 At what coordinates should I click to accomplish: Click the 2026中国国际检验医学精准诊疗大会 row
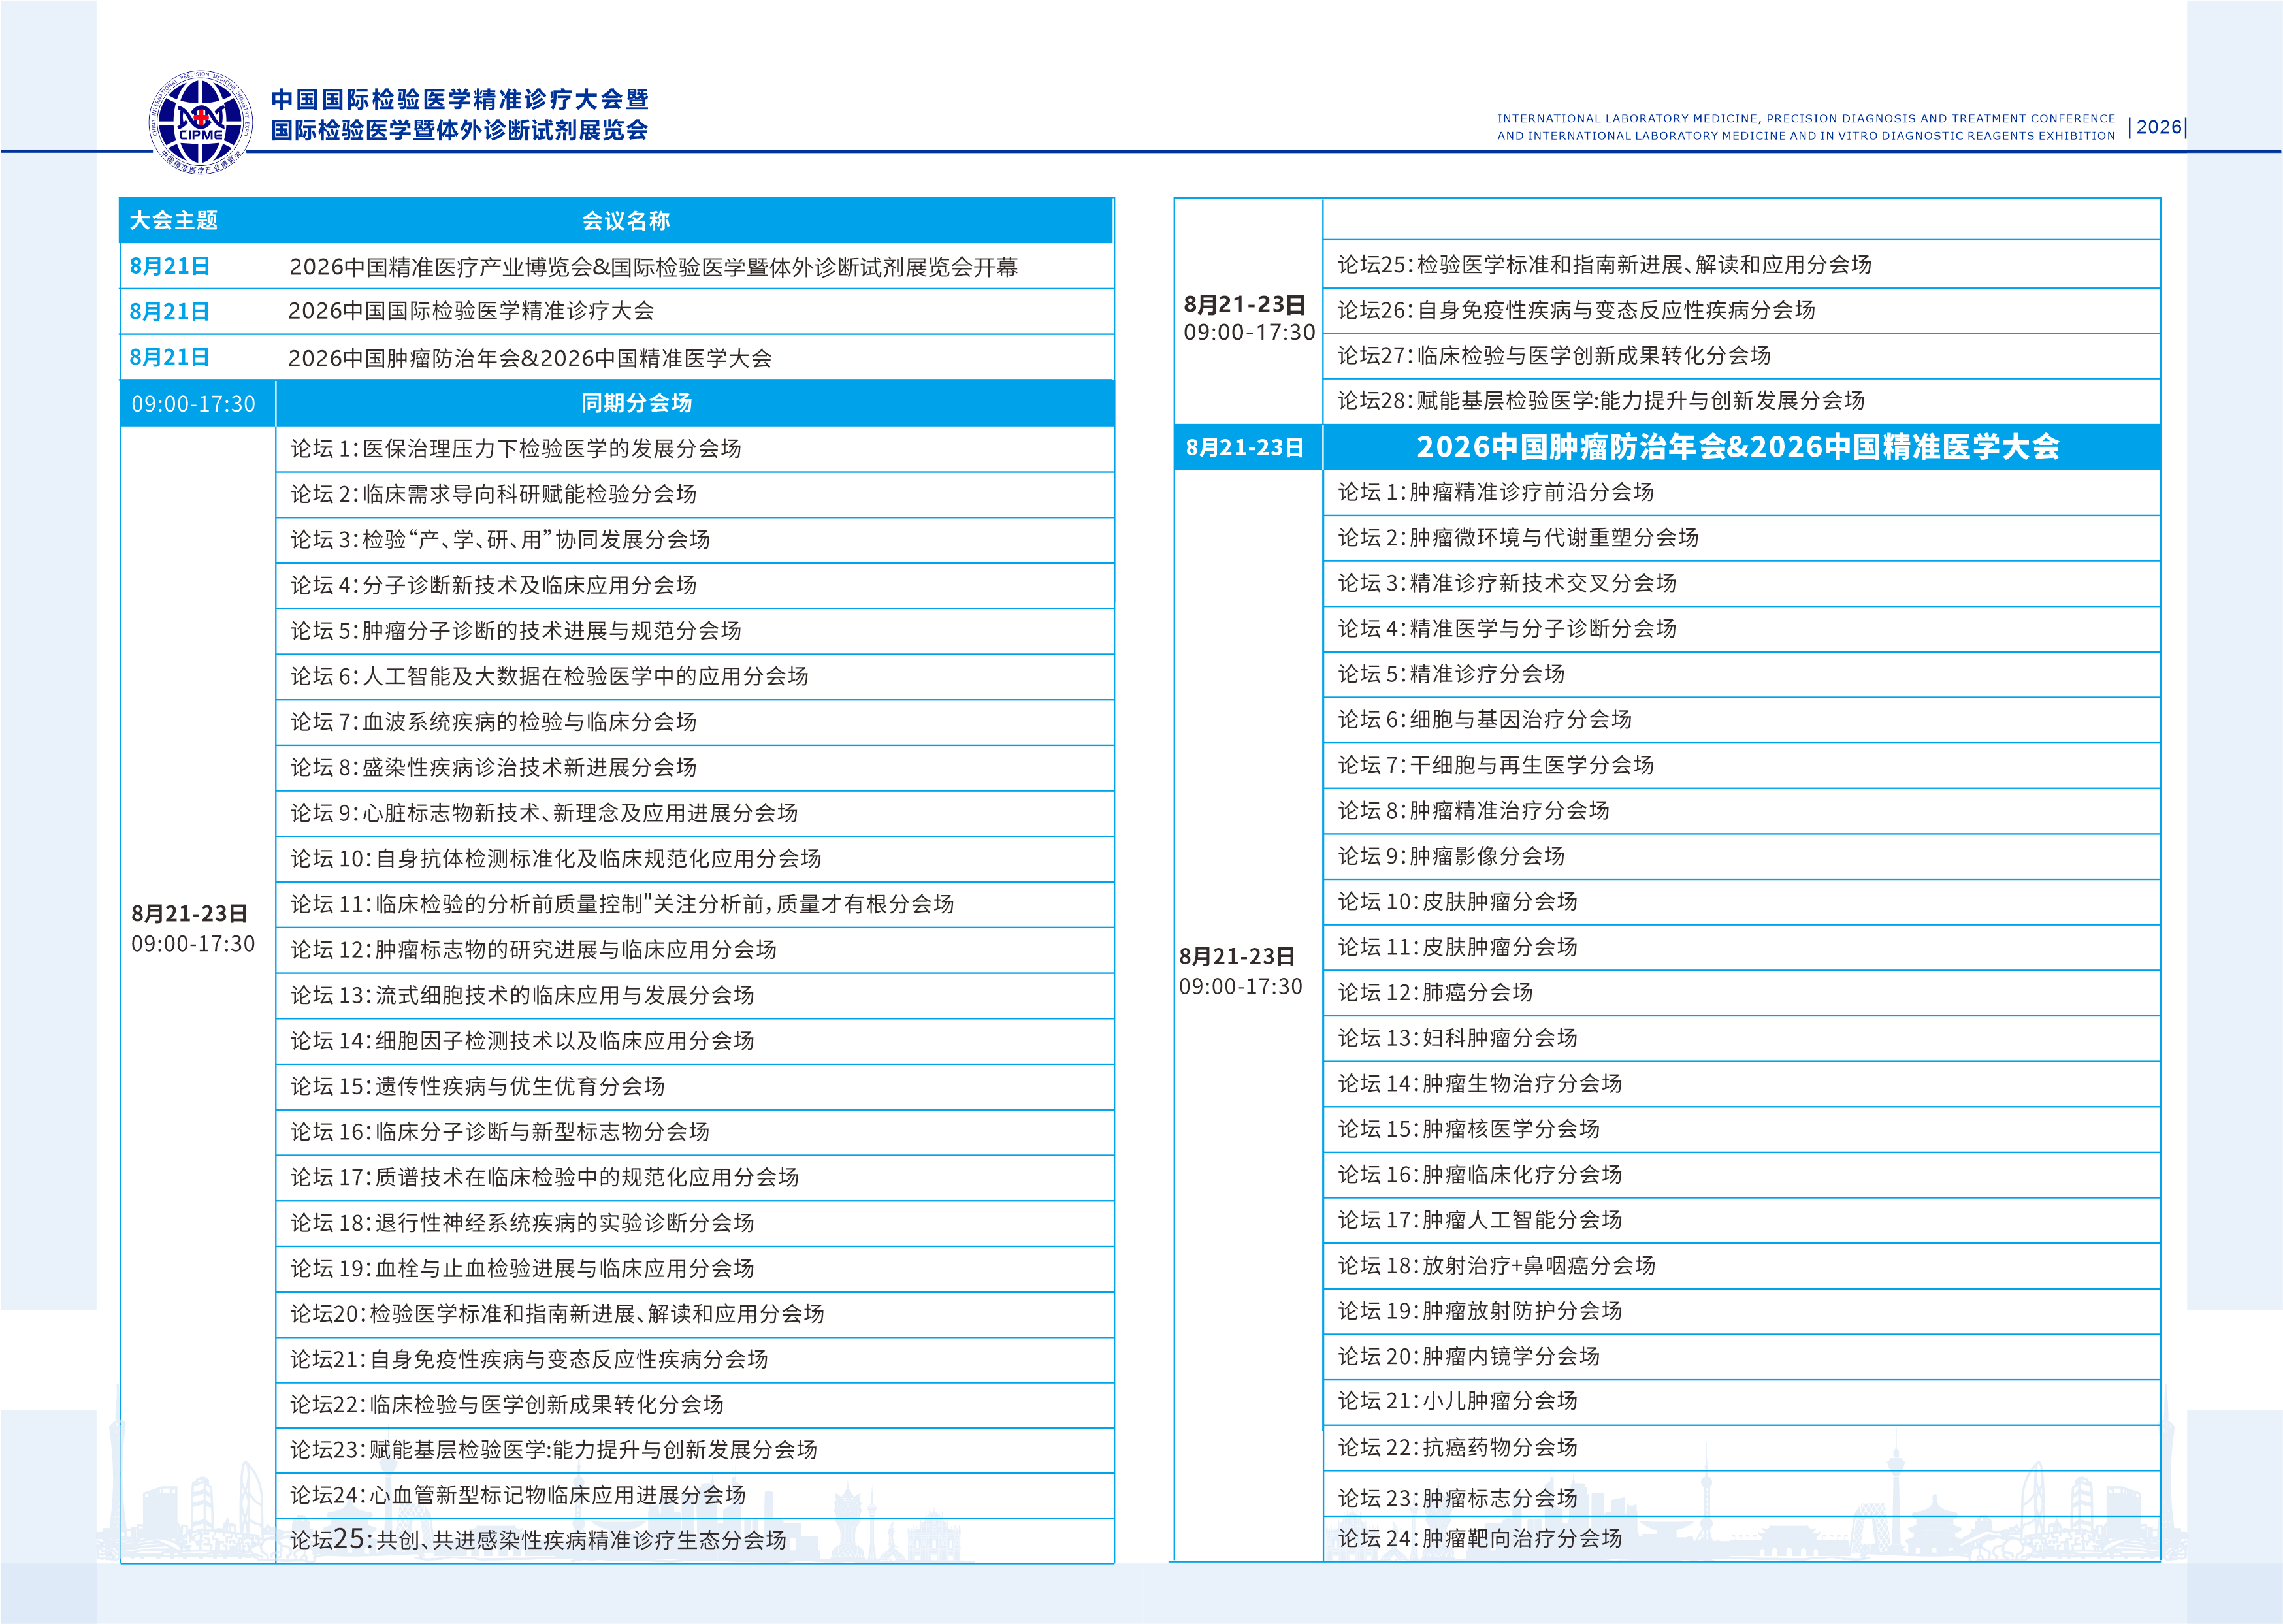471,311
